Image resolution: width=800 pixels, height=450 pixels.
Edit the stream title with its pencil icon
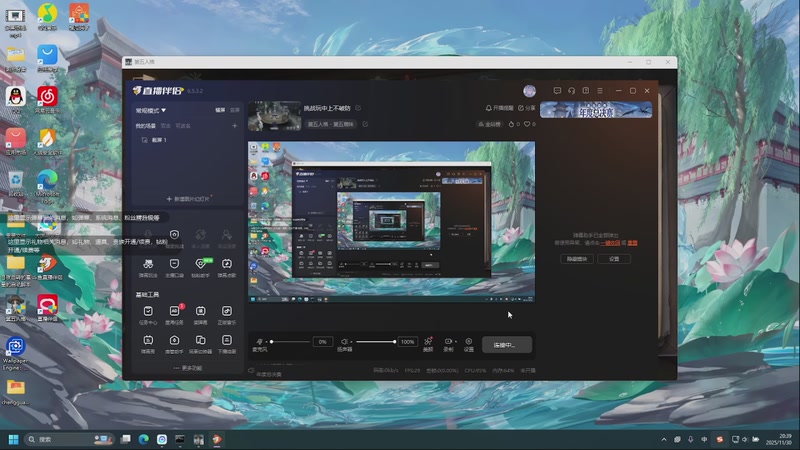point(358,108)
